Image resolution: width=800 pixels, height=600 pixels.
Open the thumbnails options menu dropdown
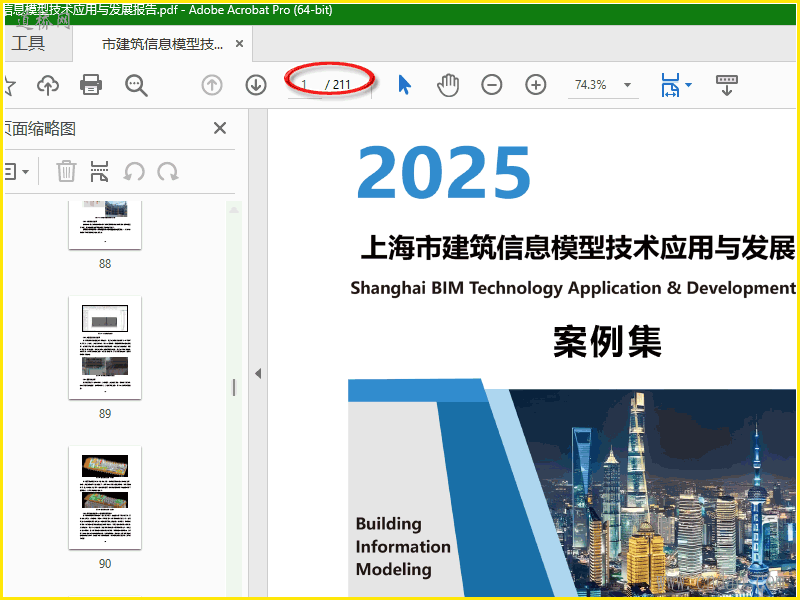click(x=16, y=171)
